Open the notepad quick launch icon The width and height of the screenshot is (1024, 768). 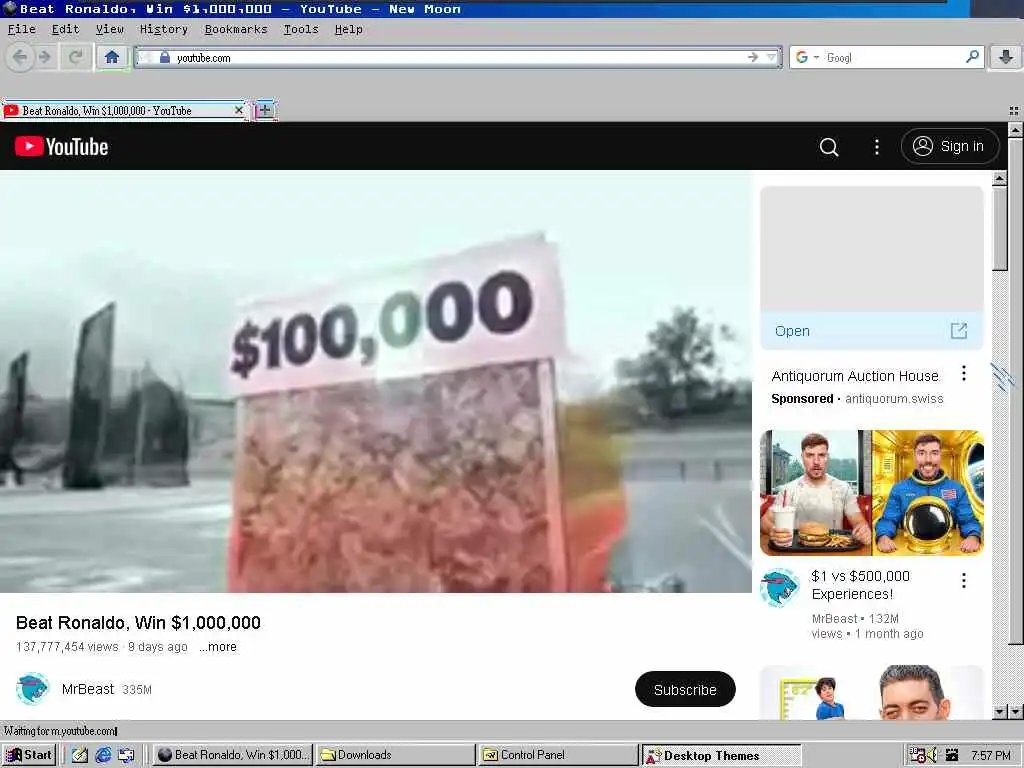tap(80, 755)
